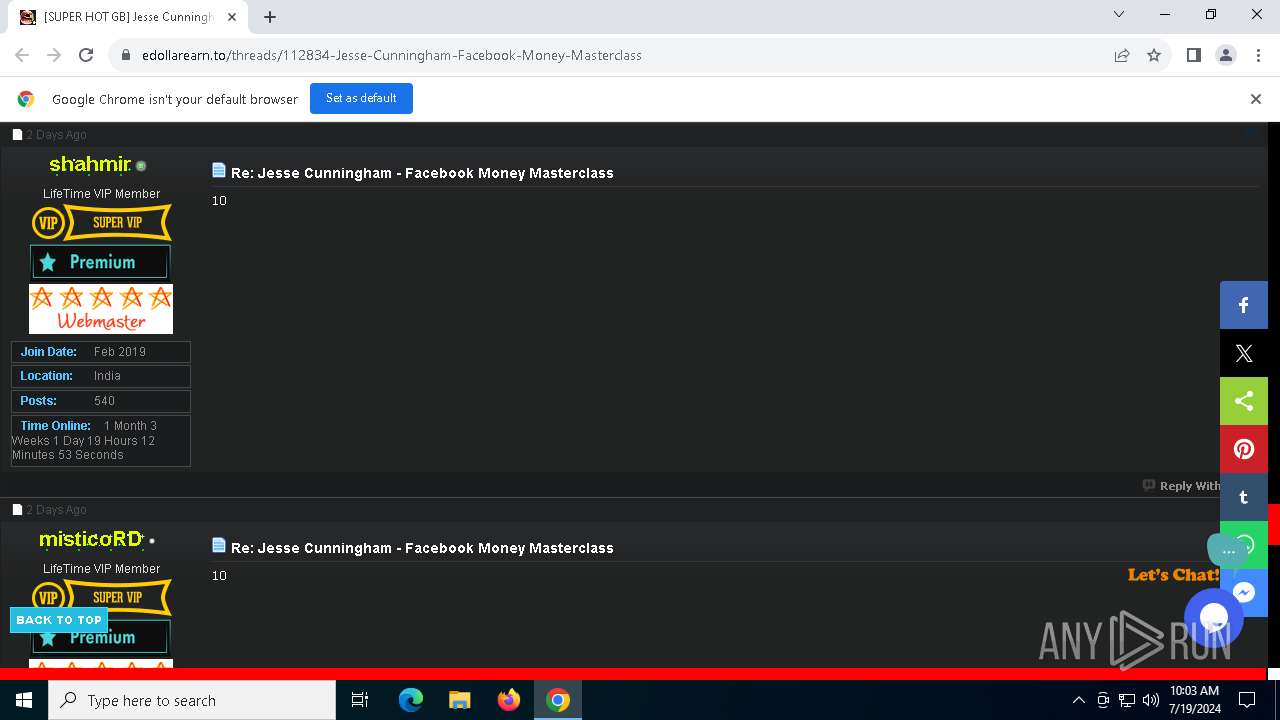Click shahmir's SUPER VIP badge

click(x=101, y=222)
